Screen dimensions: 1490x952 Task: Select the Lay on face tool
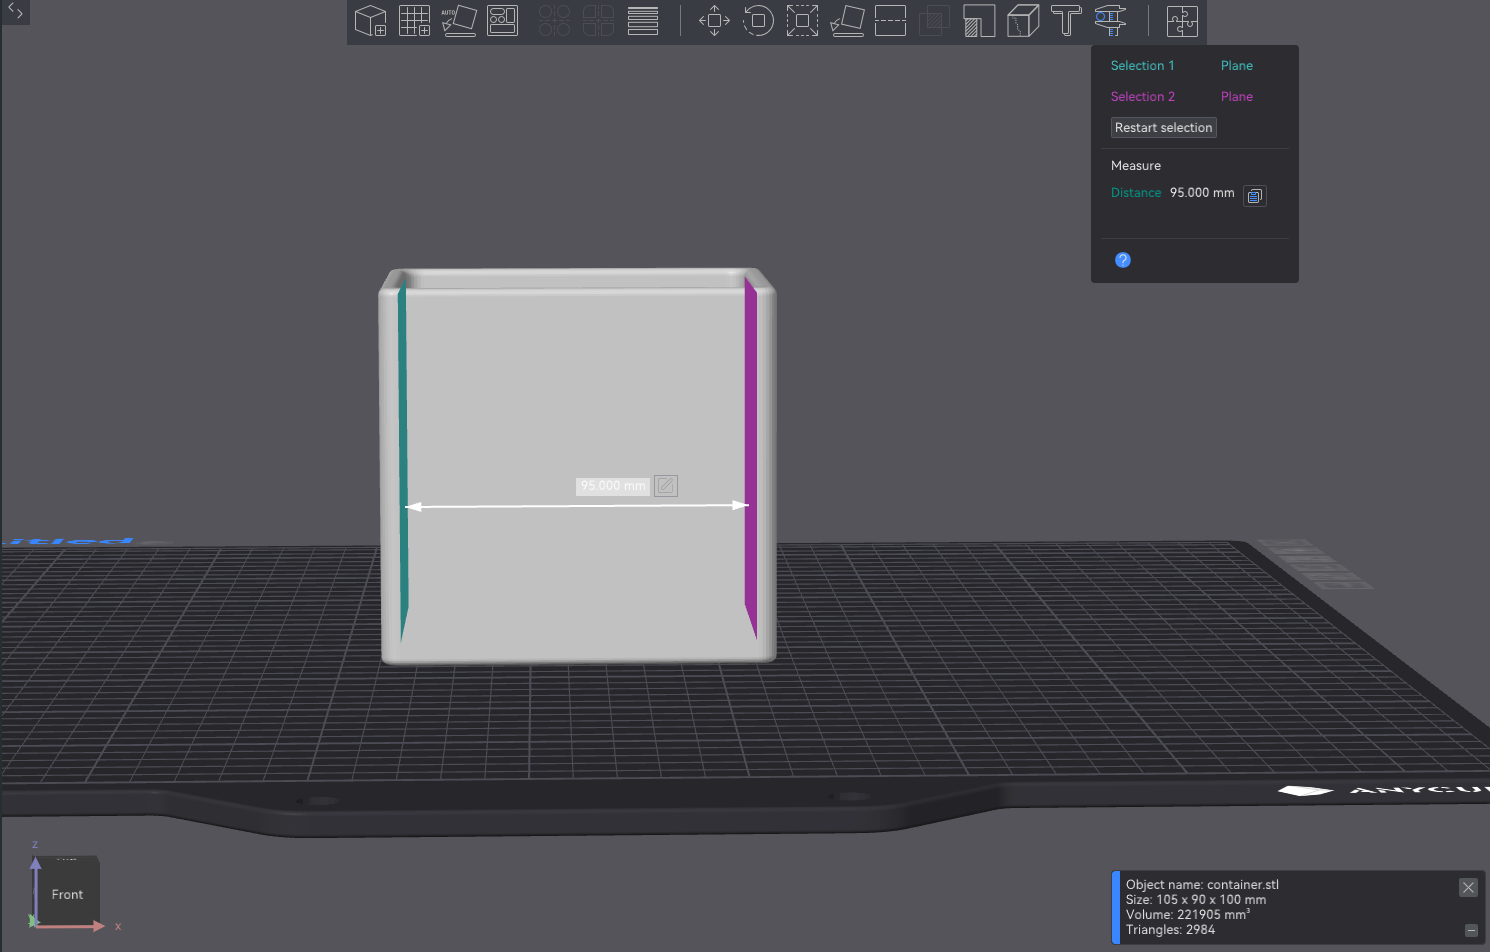[x=847, y=21]
